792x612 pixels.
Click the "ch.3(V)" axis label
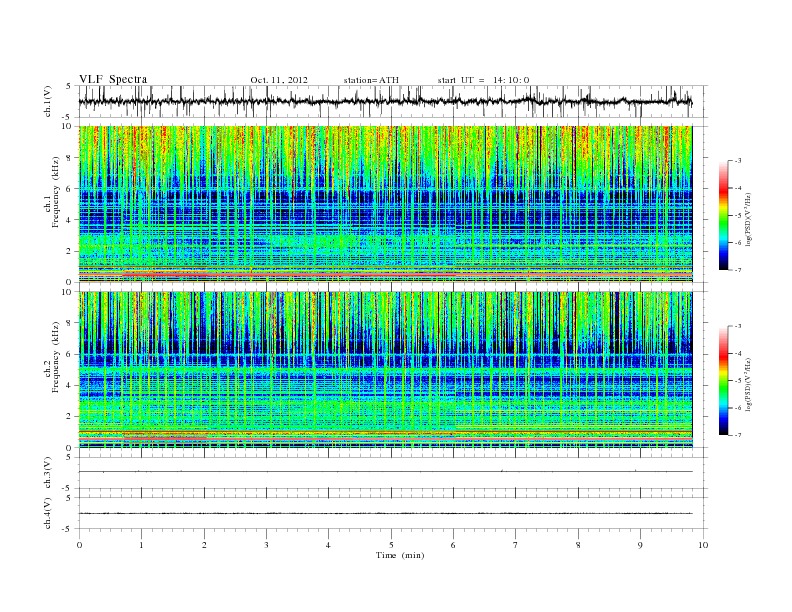[x=48, y=473]
